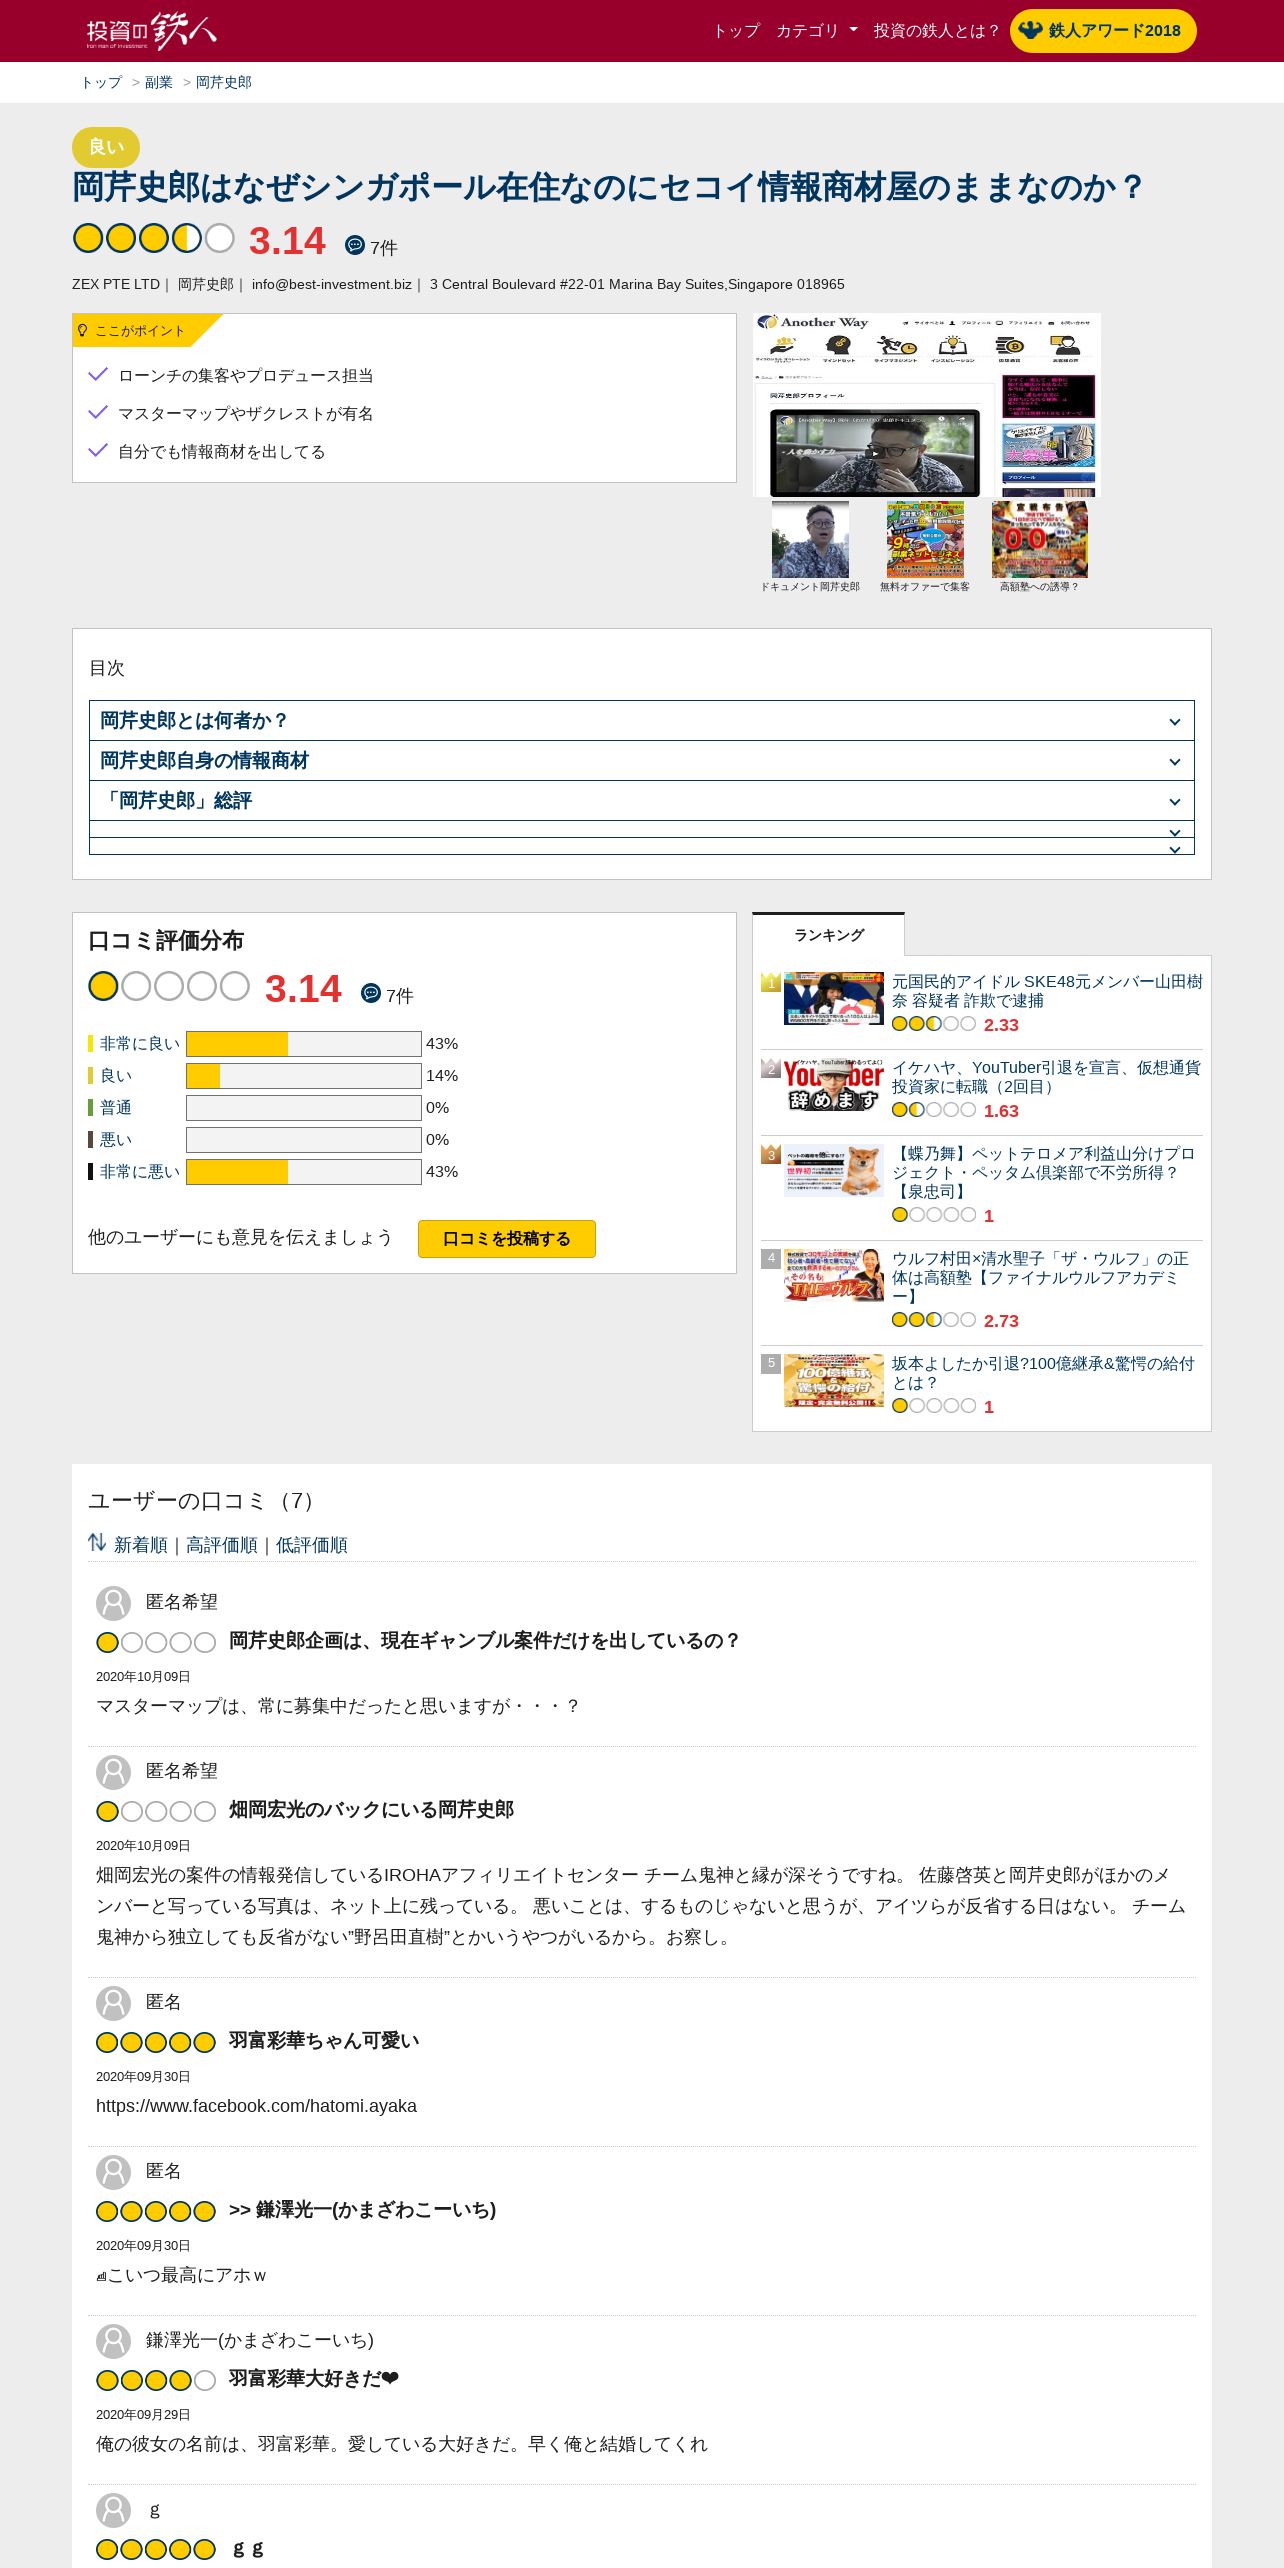Click the yellow 良い rating badge
1284x2568 pixels.
pos(106,147)
